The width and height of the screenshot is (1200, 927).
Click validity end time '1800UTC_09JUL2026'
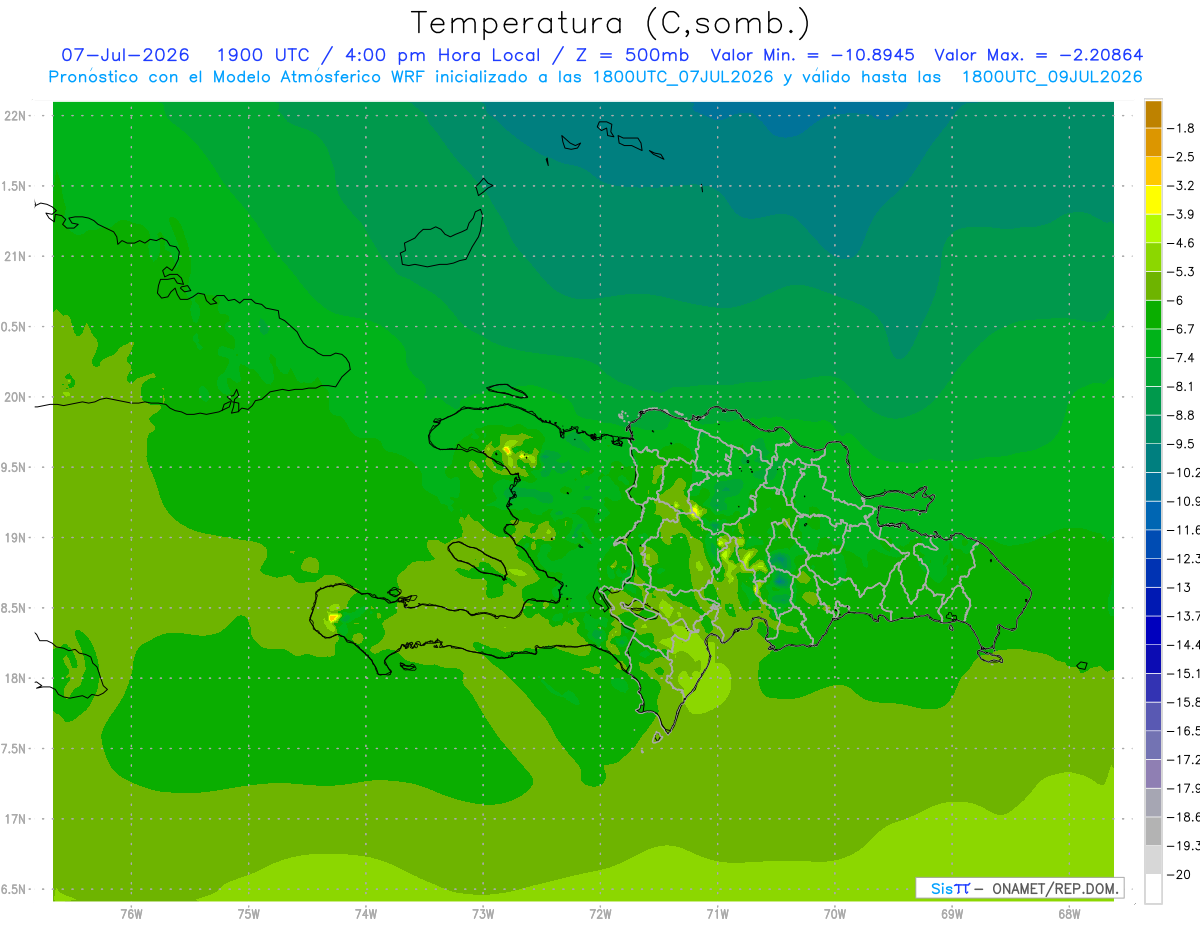[1052, 77]
